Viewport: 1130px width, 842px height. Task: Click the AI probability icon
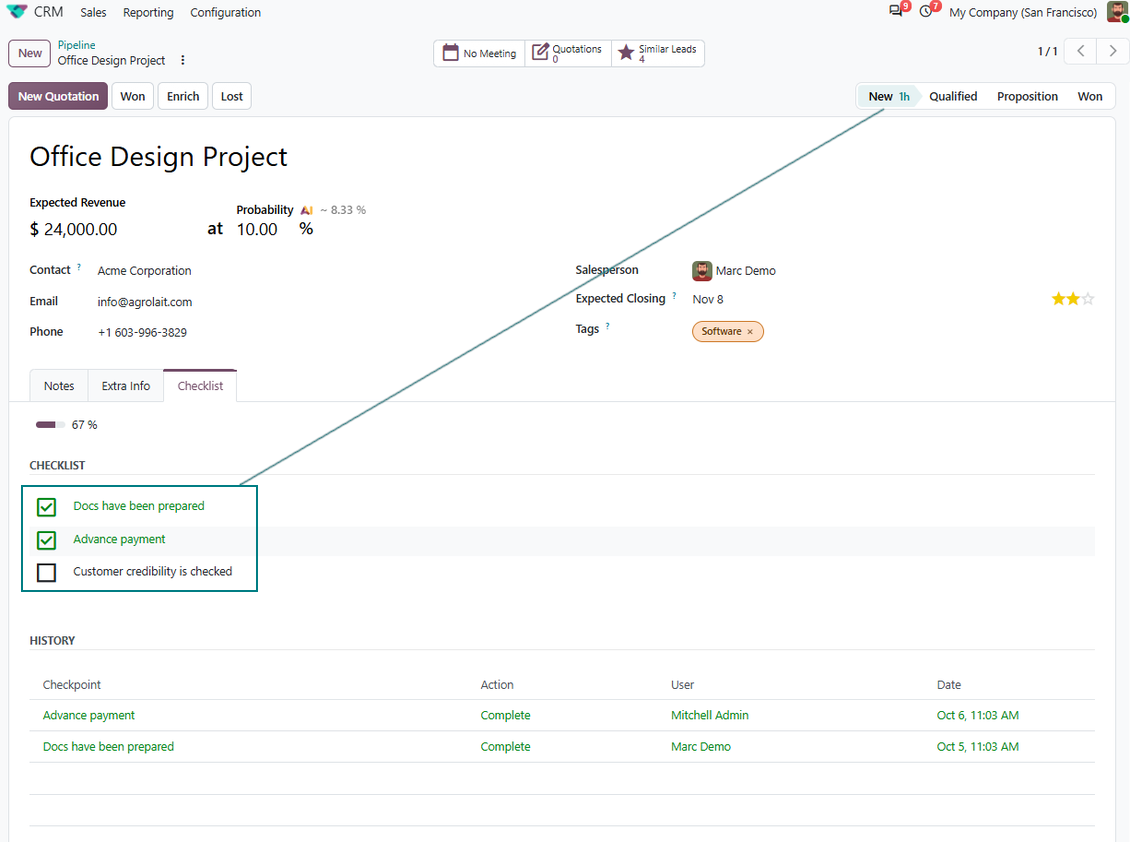click(x=306, y=210)
